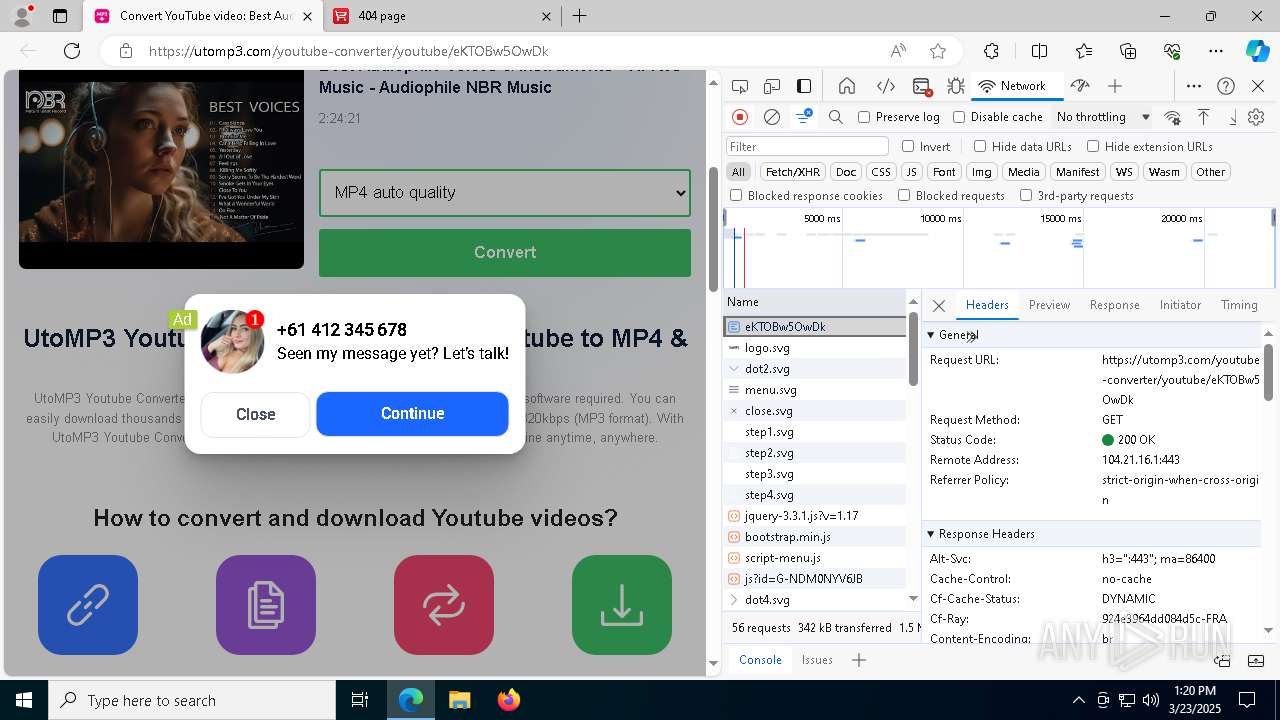Viewport: 1280px width, 720px height.
Task: Check Hide data URLs checkbox
Action: point(980,146)
